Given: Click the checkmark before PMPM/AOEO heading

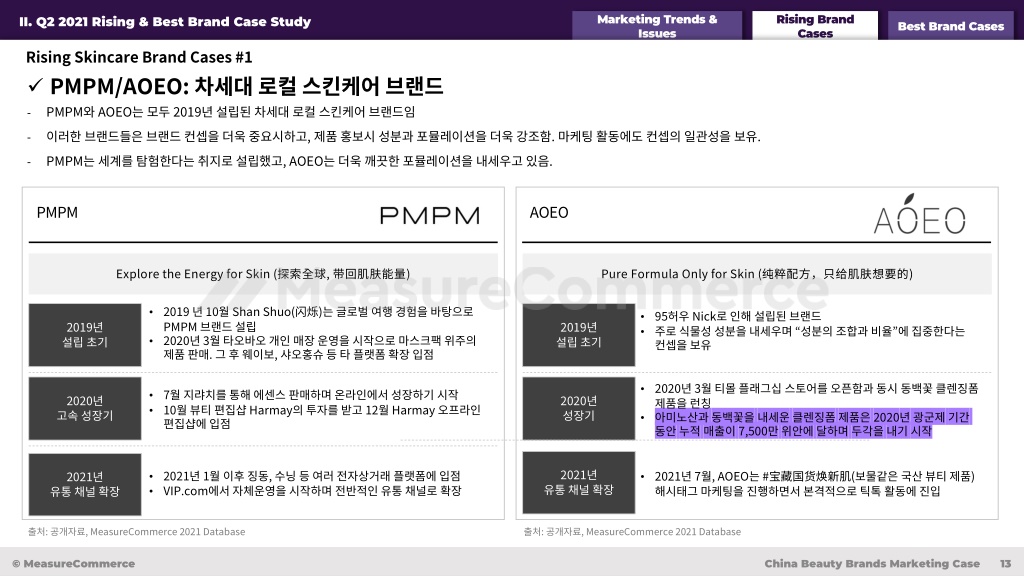Looking at the screenshot, I should [x=35, y=85].
